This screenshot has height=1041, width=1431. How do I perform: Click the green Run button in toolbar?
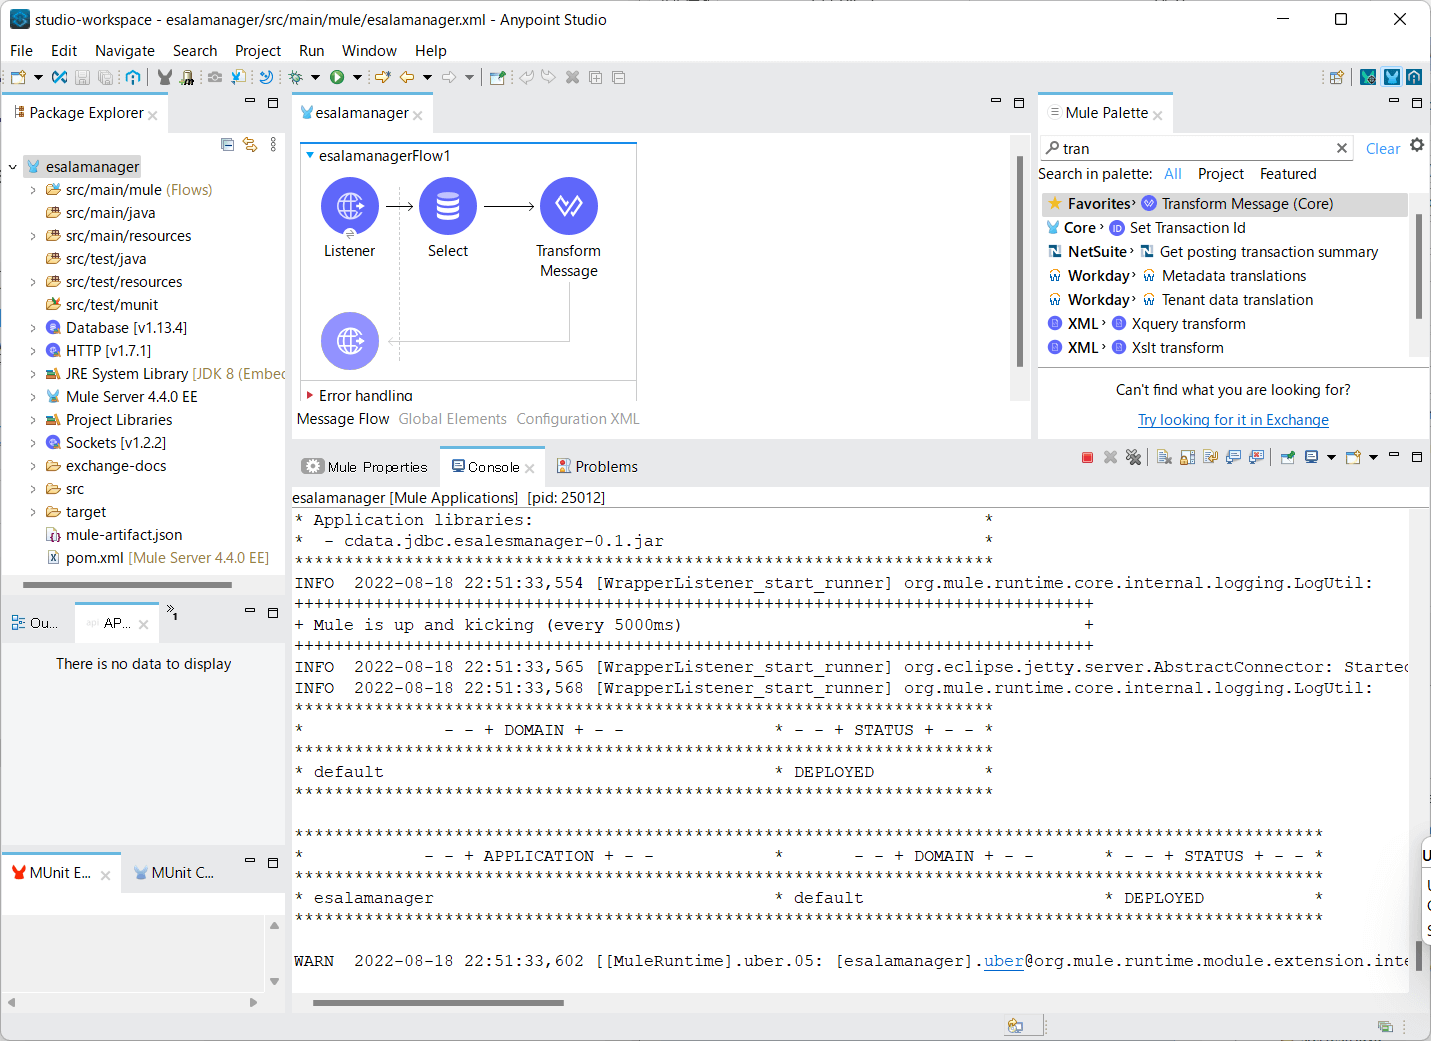click(337, 77)
